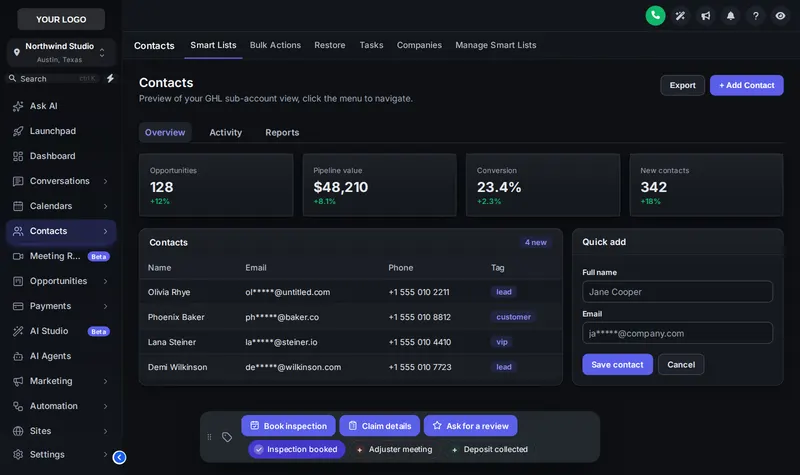Click the location pin icon beside Northwind Studio

(x=17, y=52)
